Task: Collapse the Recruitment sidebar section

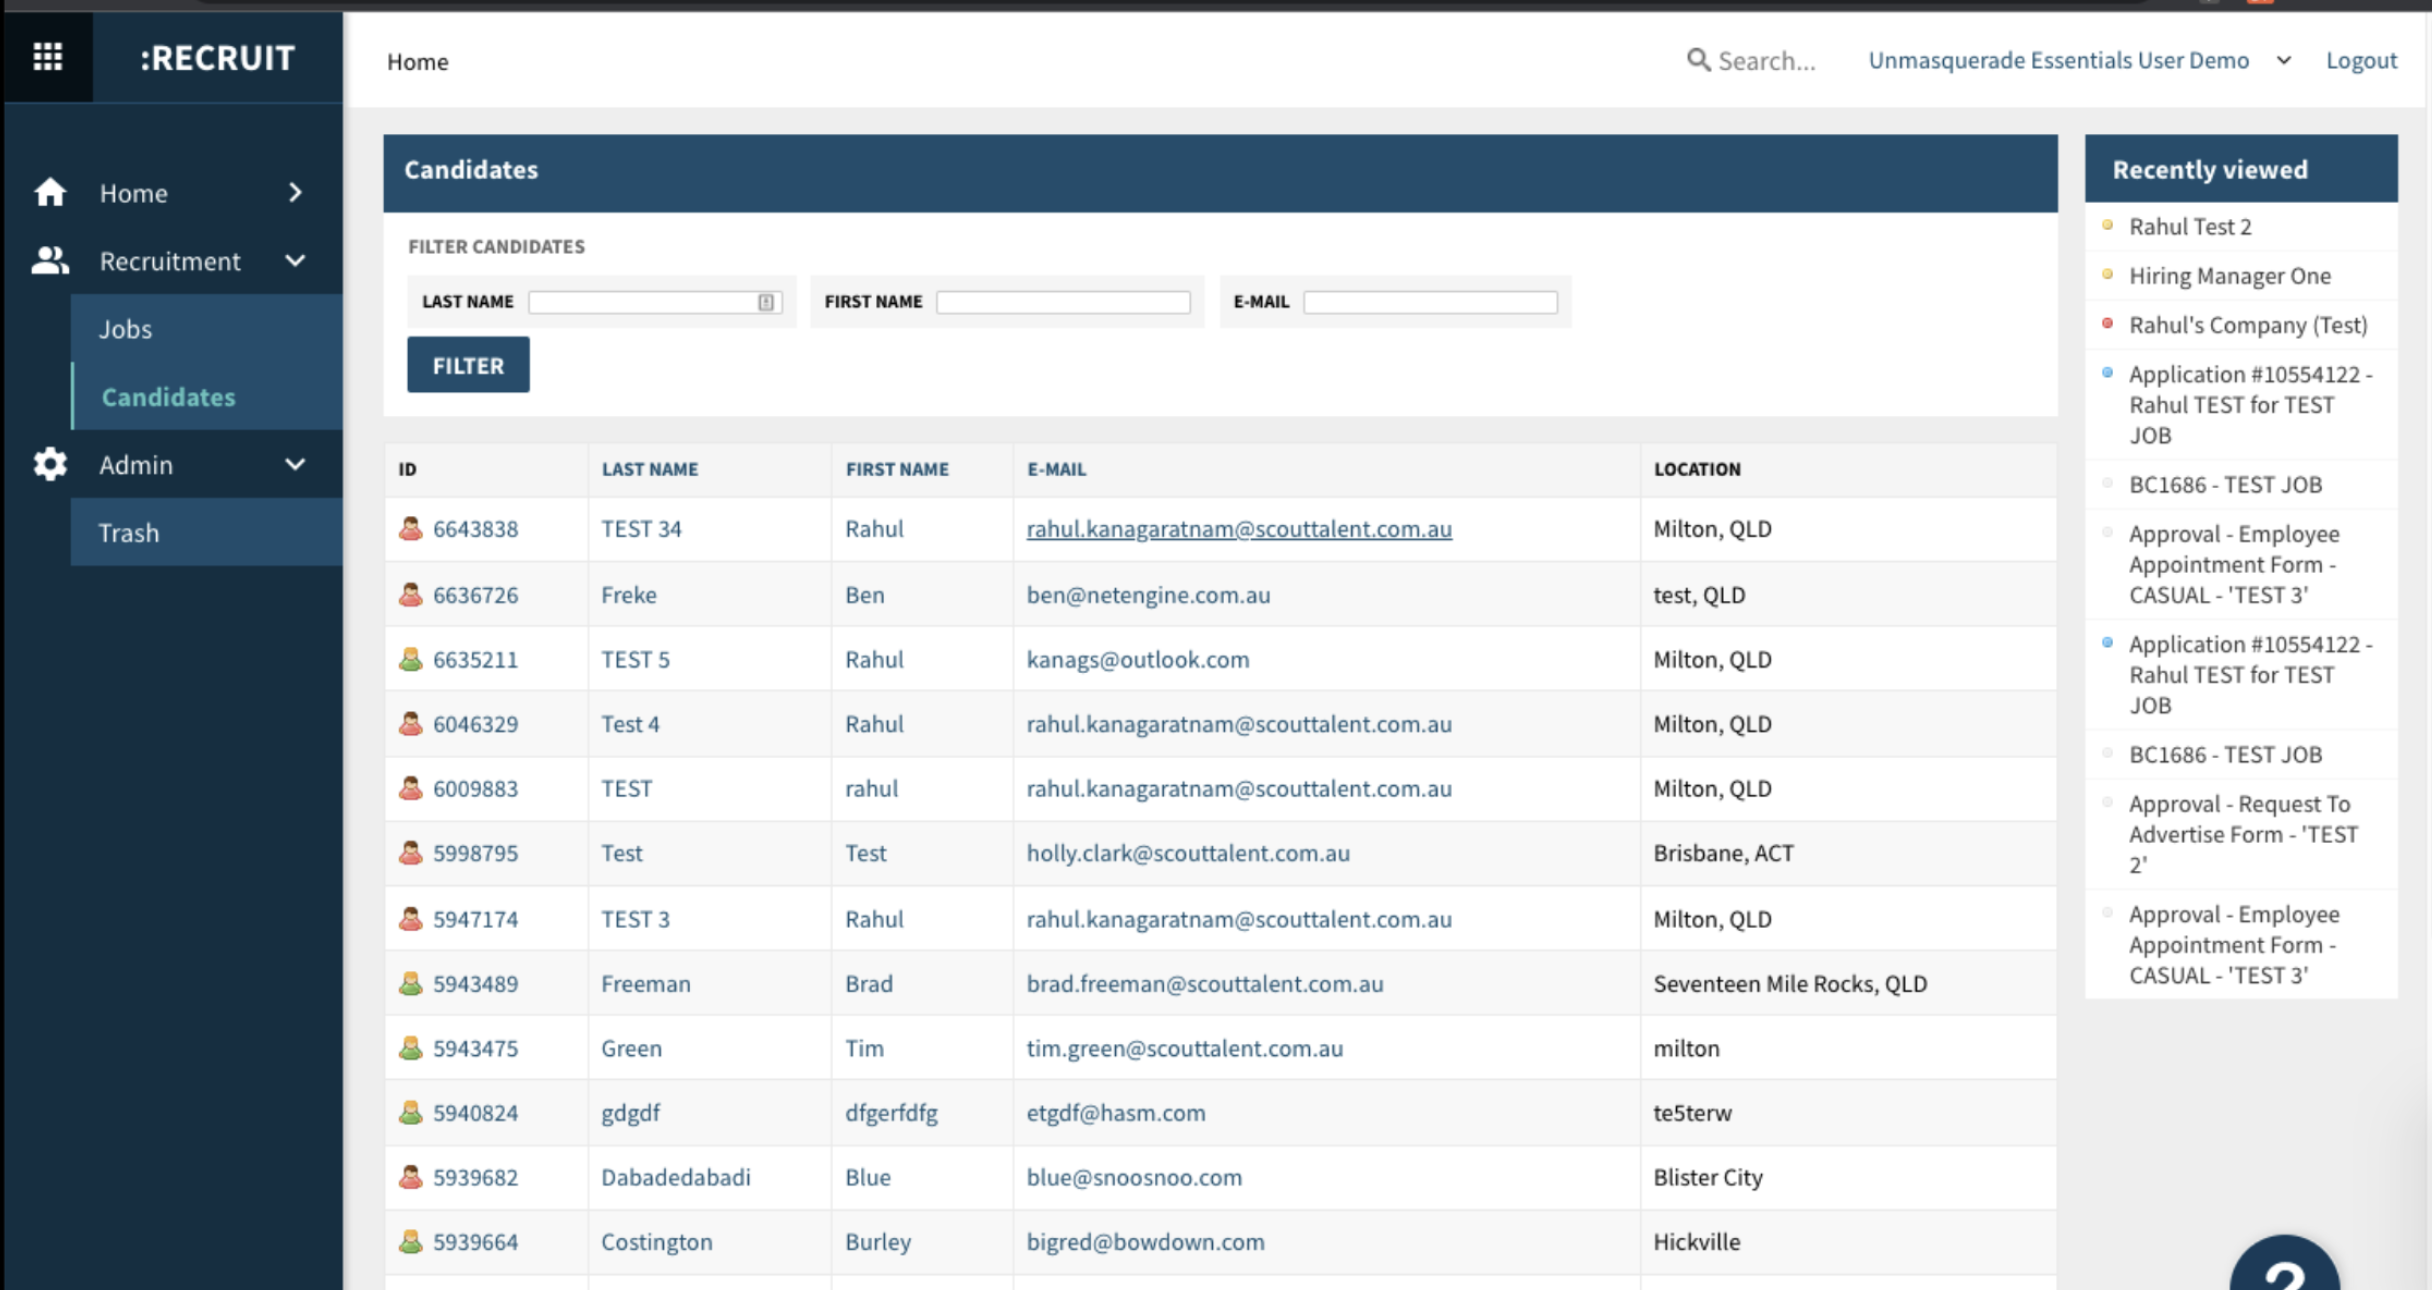Action: click(x=295, y=261)
